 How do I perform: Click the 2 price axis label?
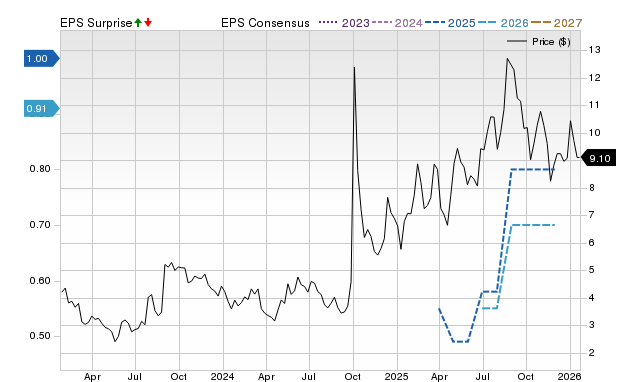click(591, 353)
